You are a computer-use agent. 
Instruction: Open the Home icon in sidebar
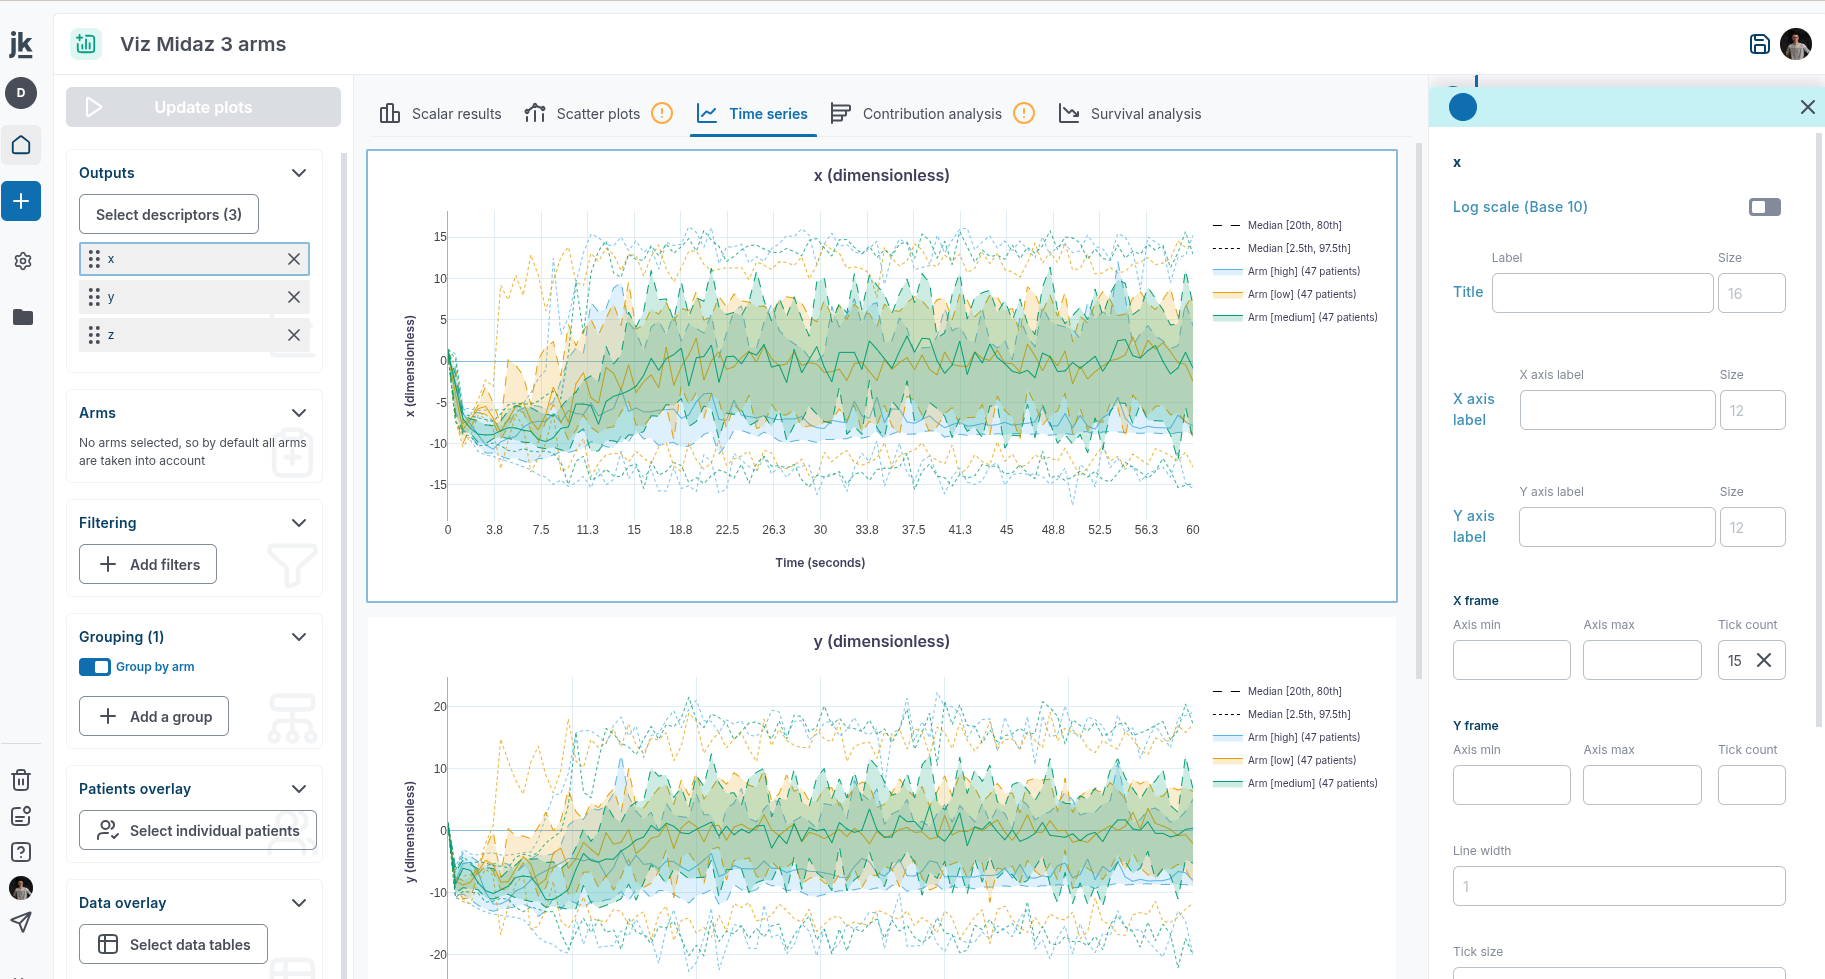[21, 144]
